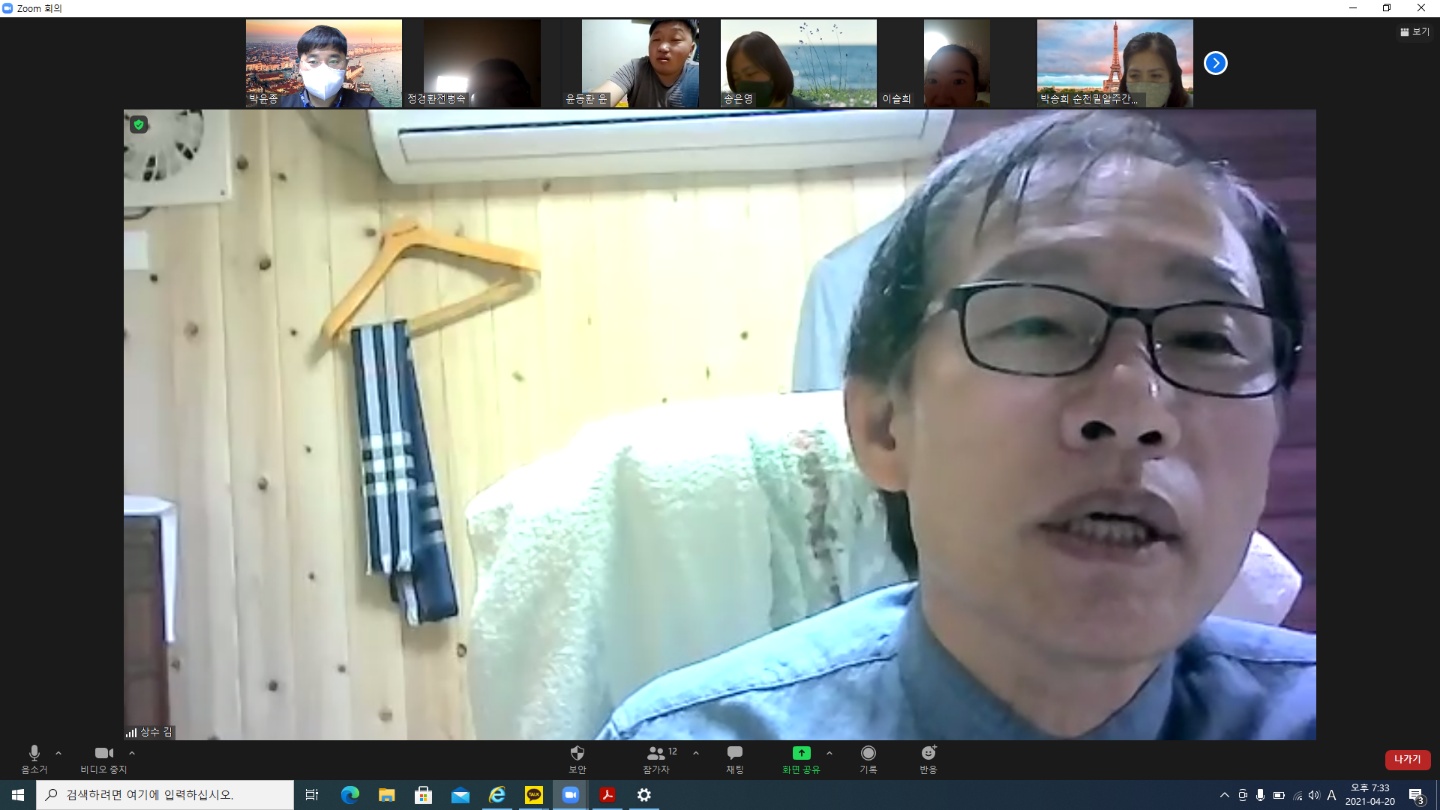Screen dimensions: 1440x810
Task: Open the 반응 reactions menu
Action: 929,760
